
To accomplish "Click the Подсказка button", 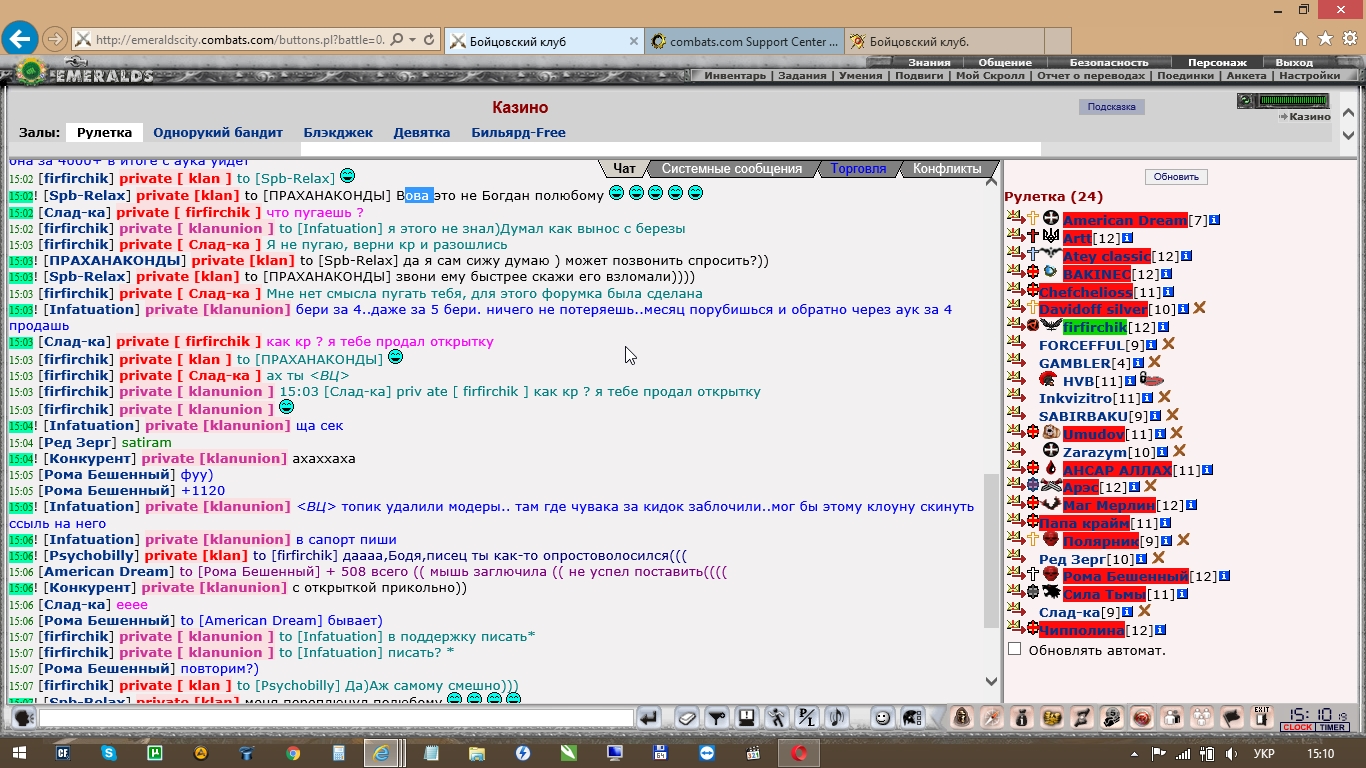I will click(x=1111, y=107).
